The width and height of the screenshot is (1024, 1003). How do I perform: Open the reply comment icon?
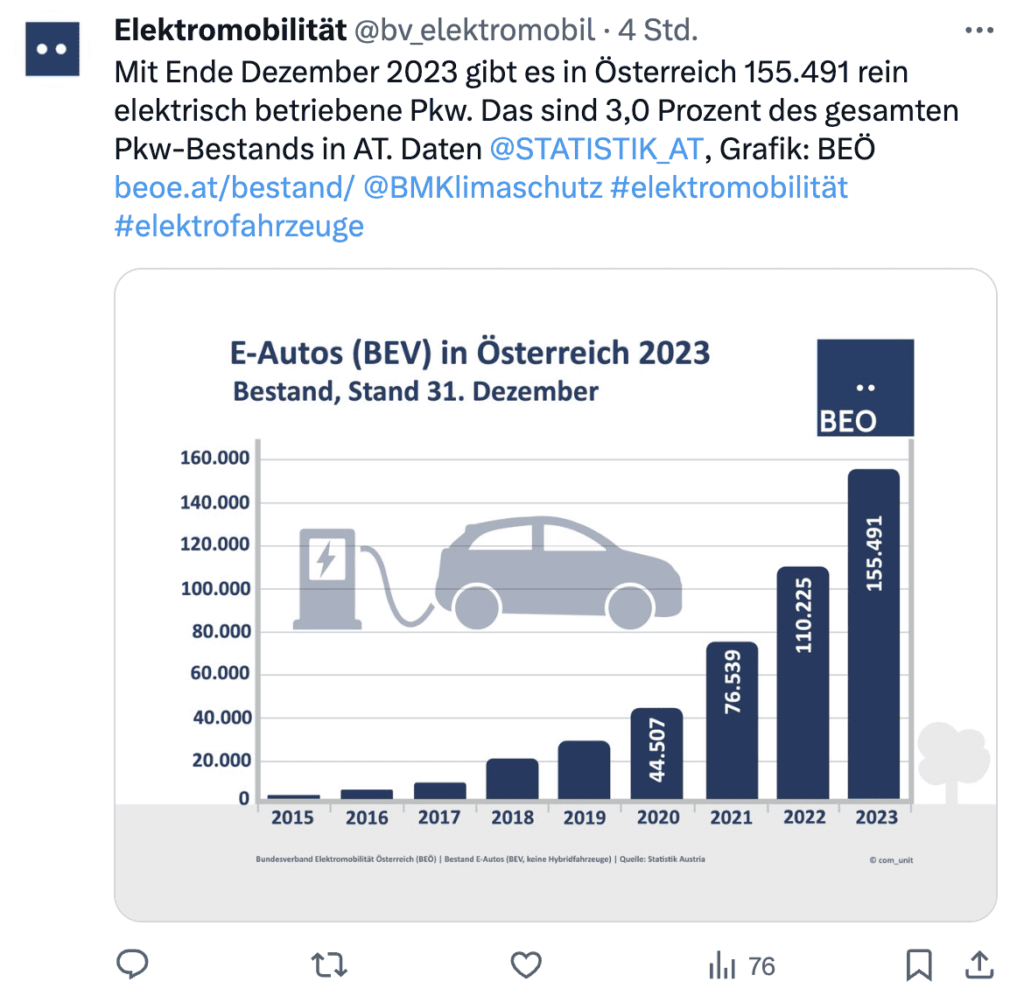pos(133,964)
